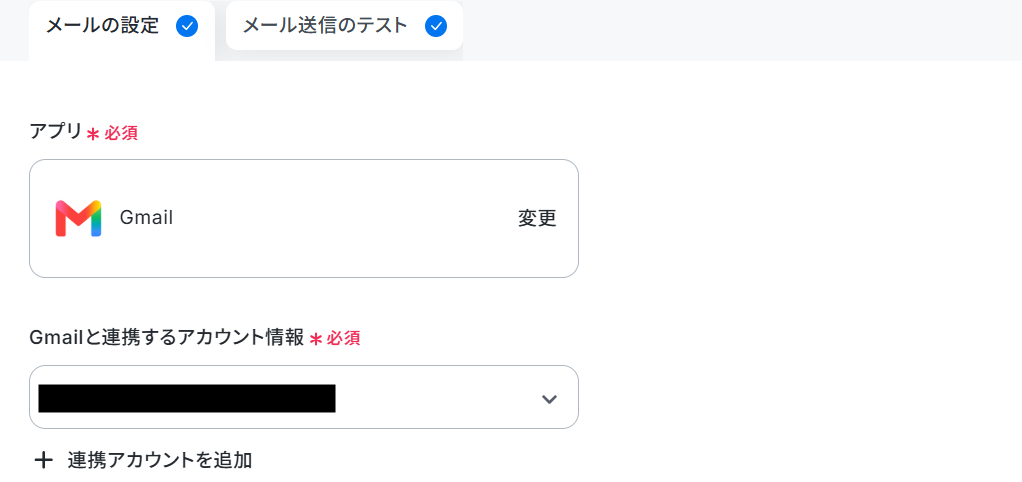This screenshot has width=1022, height=482.
Task: Open the 連携アカウントを追加 link
Action: point(160,461)
